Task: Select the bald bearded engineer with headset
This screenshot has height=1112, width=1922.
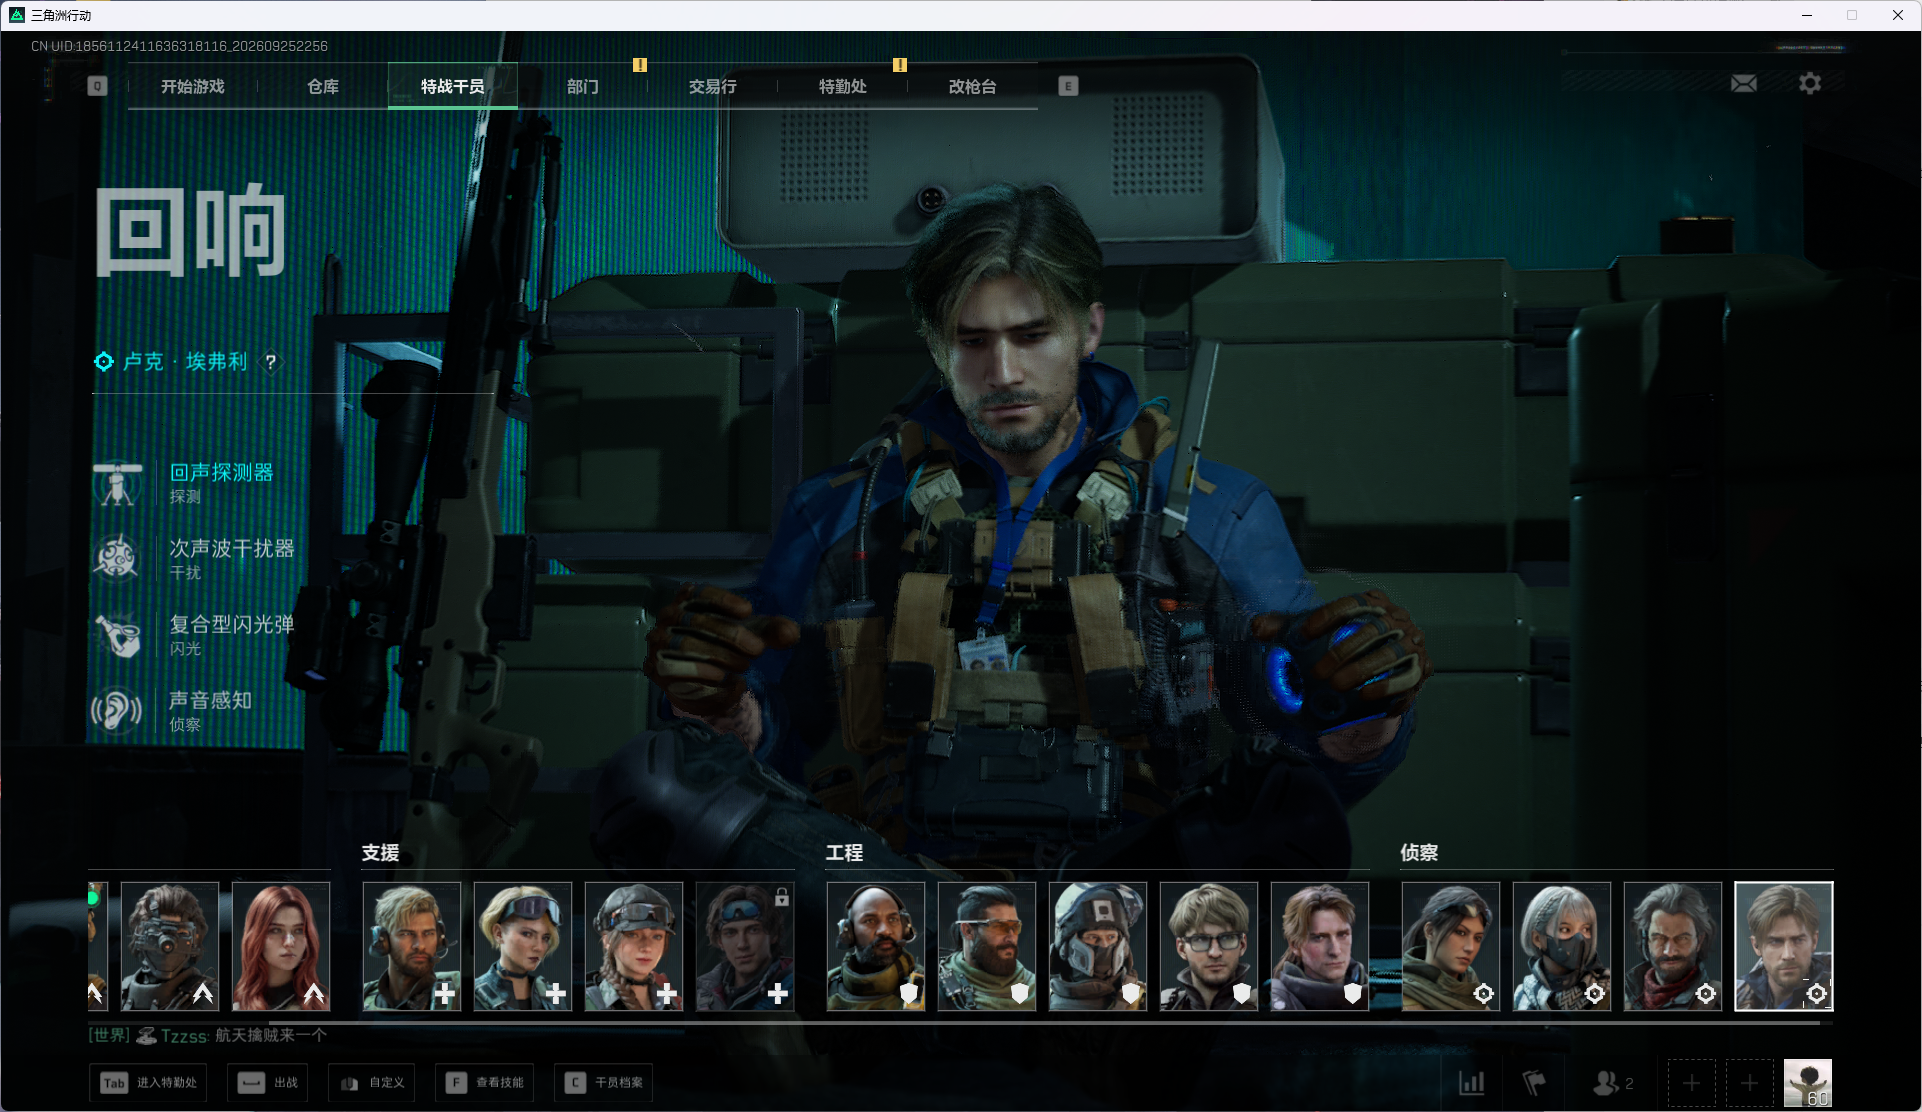Action: pyautogui.click(x=876, y=946)
